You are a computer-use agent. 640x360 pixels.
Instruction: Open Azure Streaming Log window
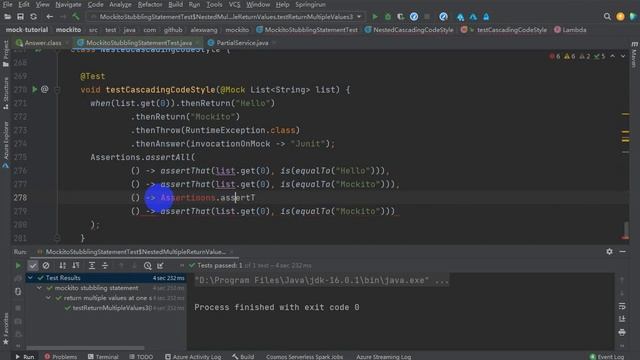(x=383, y=356)
